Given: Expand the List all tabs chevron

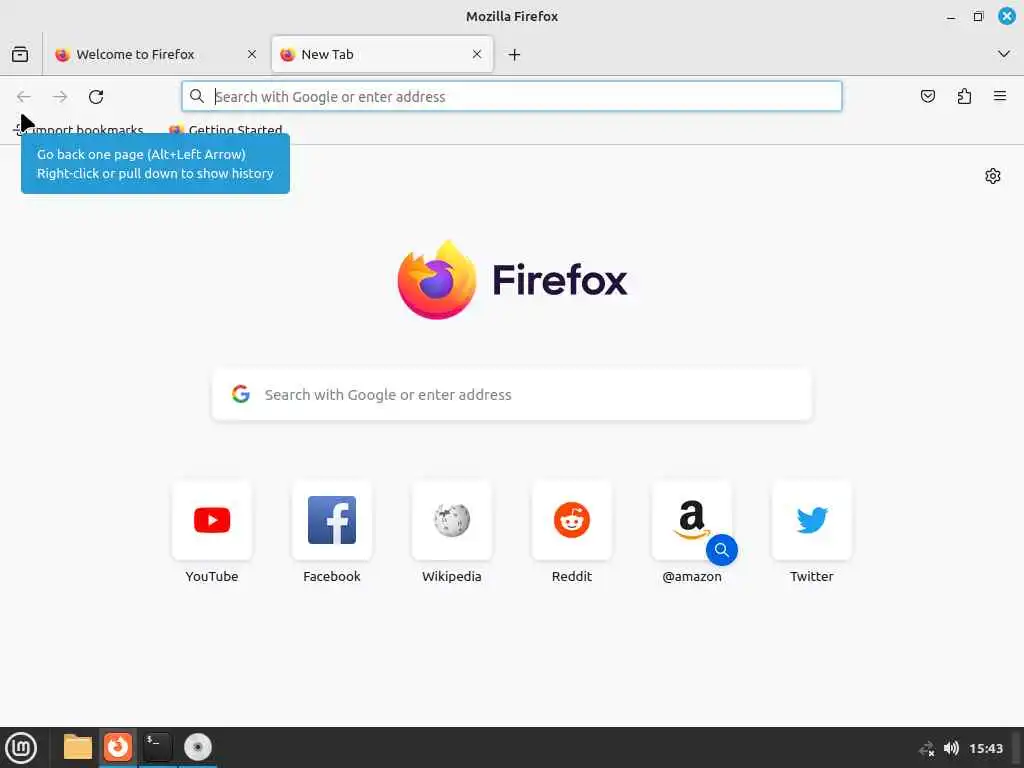Looking at the screenshot, I should pos(1004,54).
